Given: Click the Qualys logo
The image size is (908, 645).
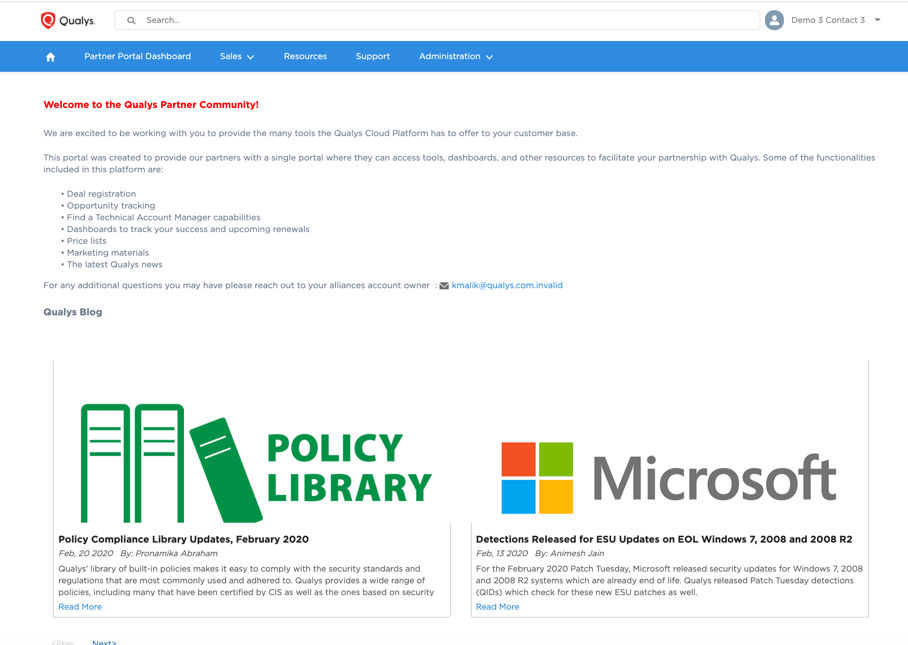Looking at the screenshot, I should click(x=66, y=19).
